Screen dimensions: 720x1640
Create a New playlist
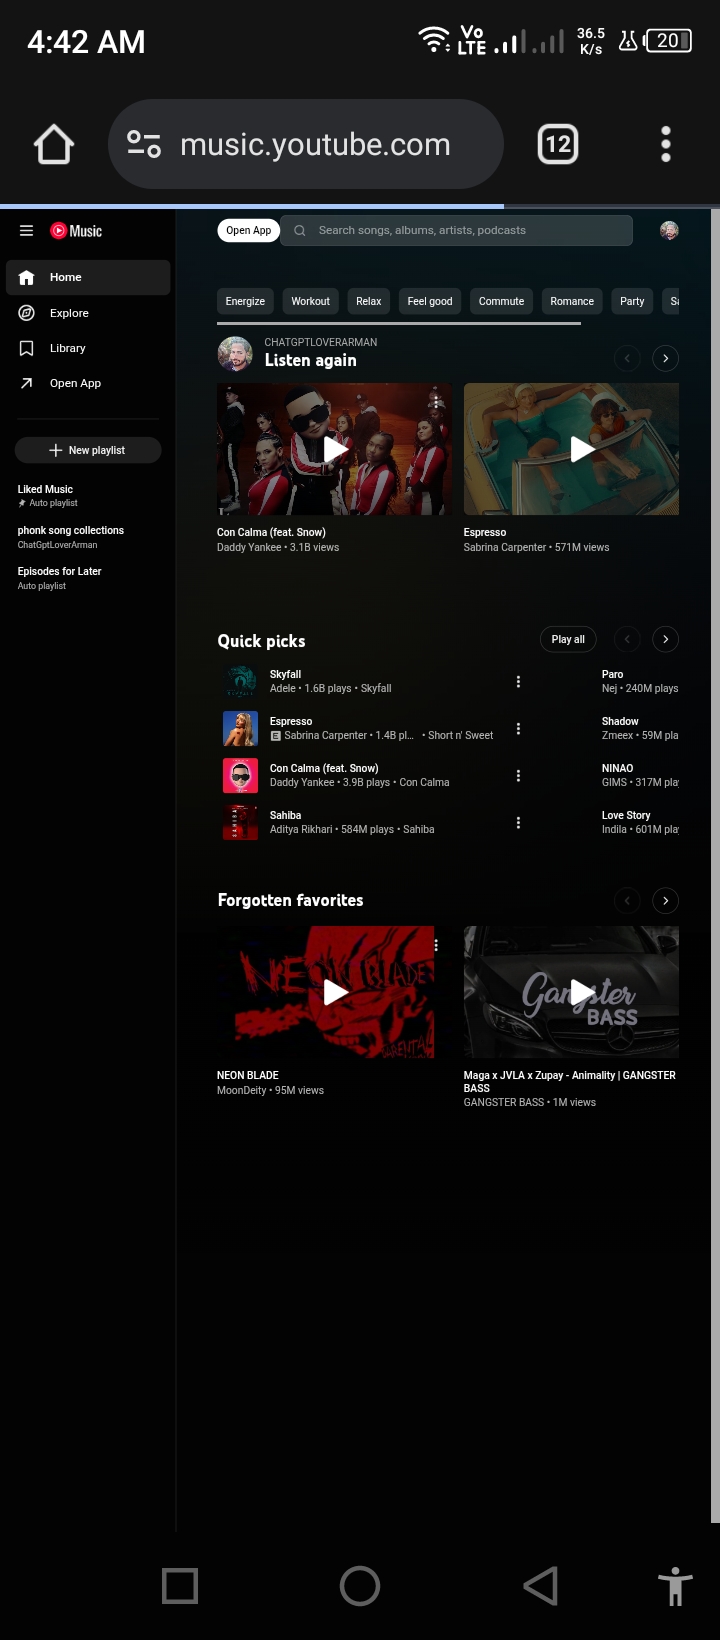[x=88, y=450]
